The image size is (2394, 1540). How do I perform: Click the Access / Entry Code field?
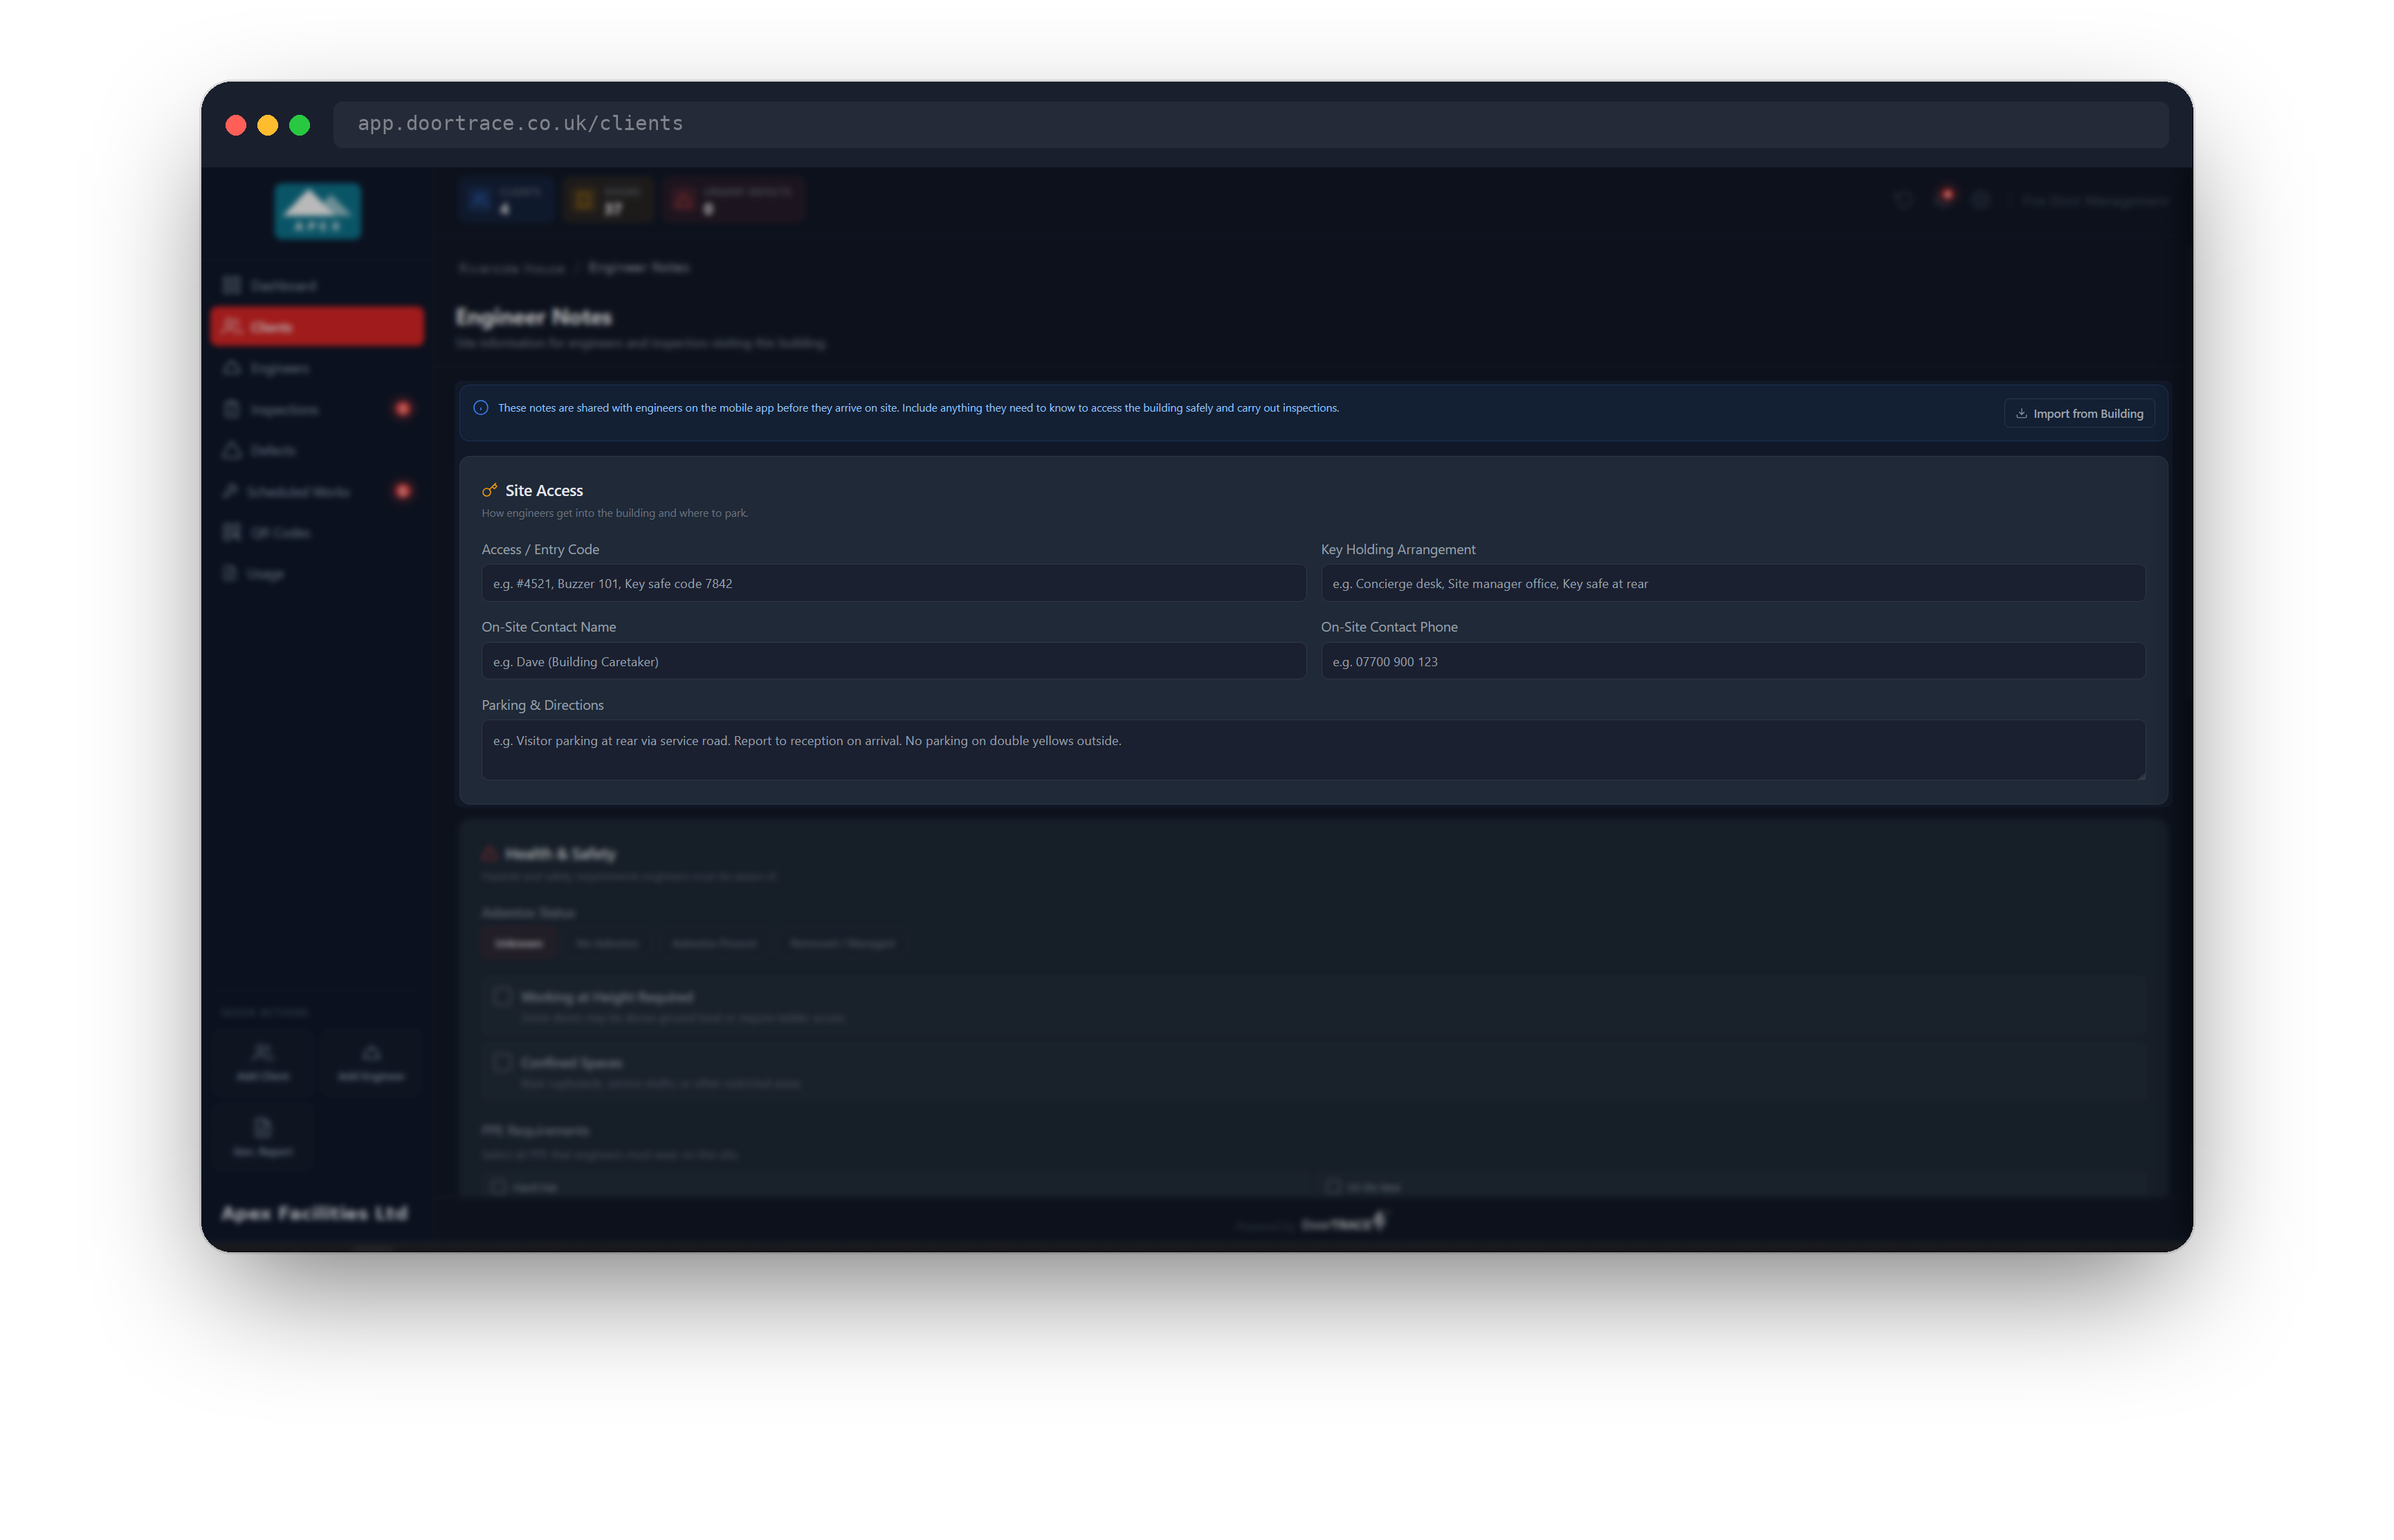(x=893, y=583)
